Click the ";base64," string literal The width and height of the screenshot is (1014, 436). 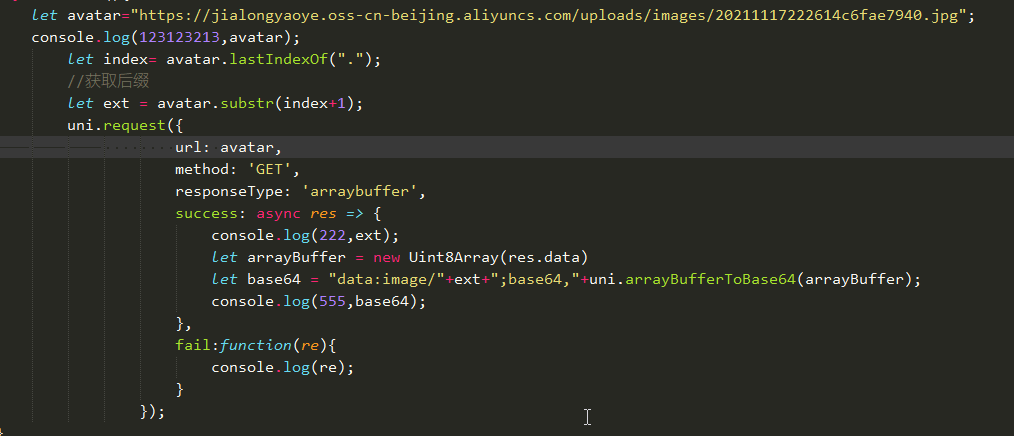point(535,279)
